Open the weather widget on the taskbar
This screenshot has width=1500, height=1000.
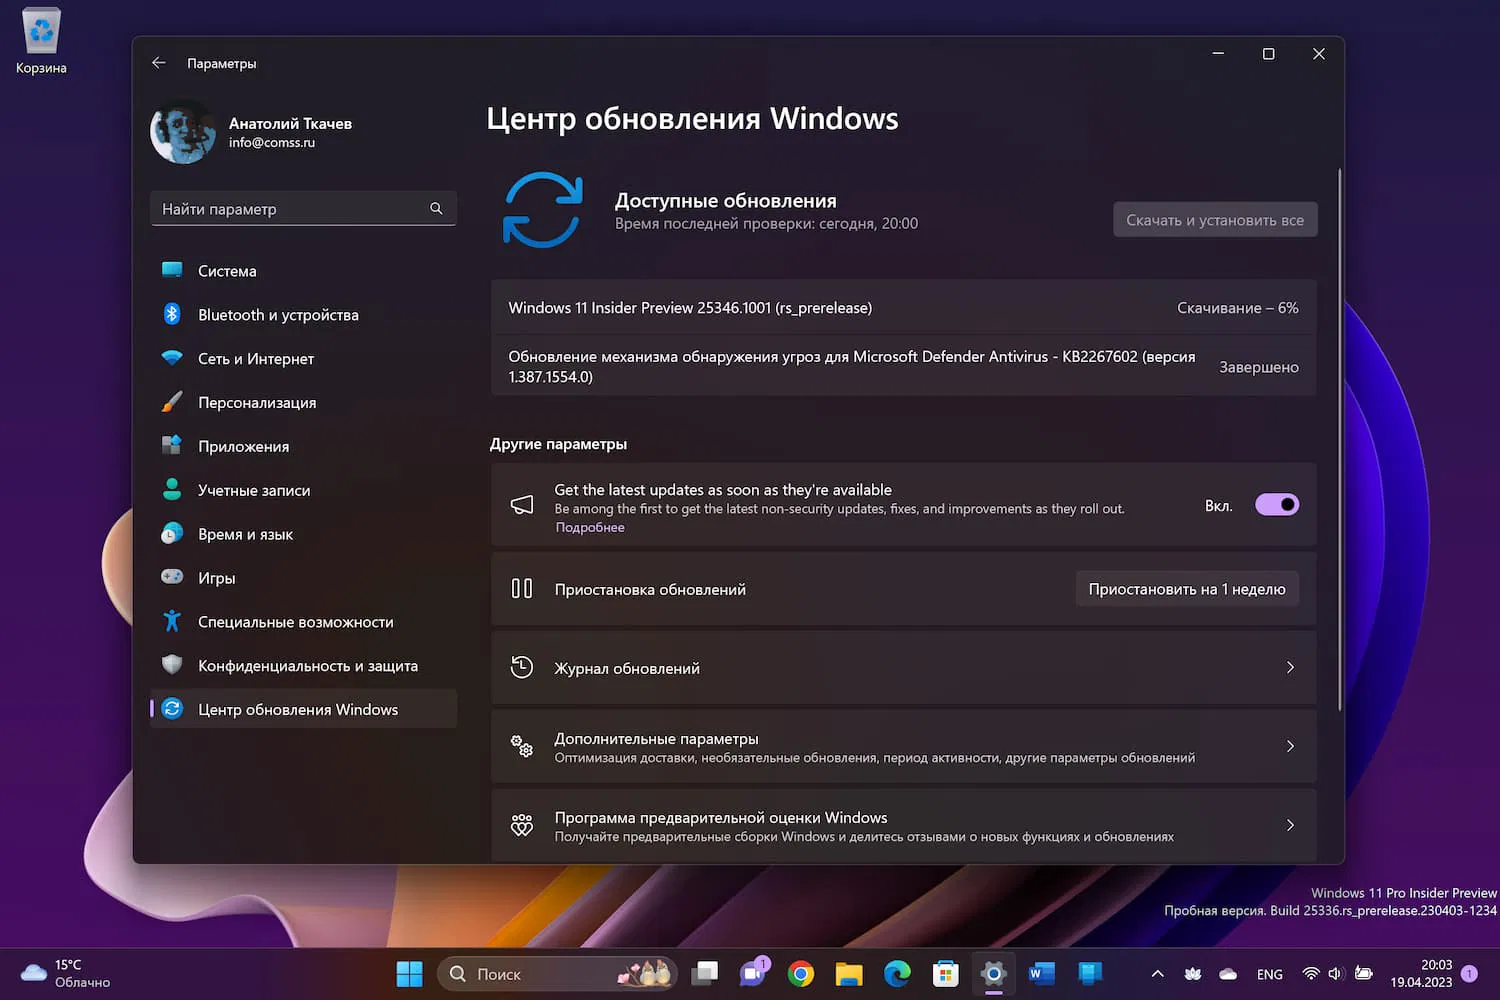[50, 973]
